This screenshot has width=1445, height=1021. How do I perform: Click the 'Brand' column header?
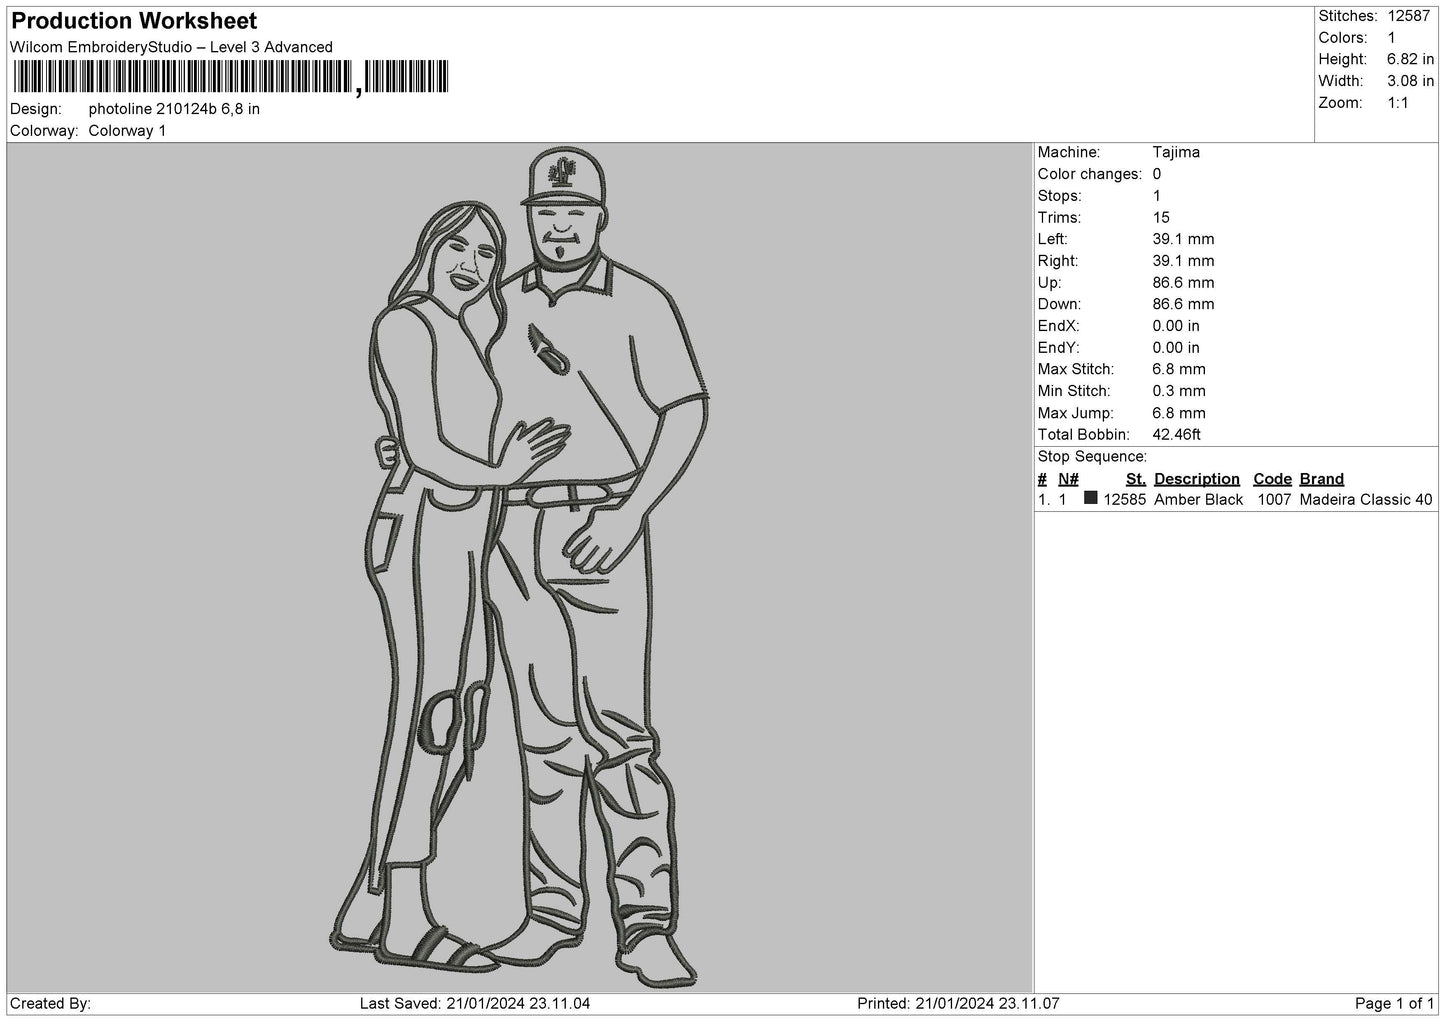tap(1322, 479)
